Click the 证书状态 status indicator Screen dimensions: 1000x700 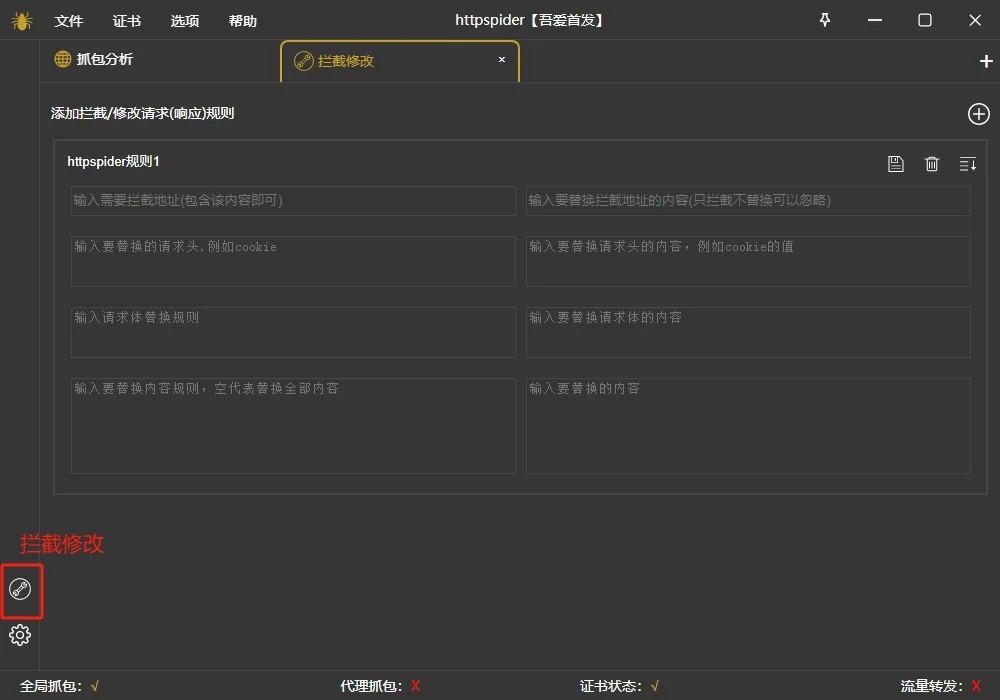click(619, 686)
